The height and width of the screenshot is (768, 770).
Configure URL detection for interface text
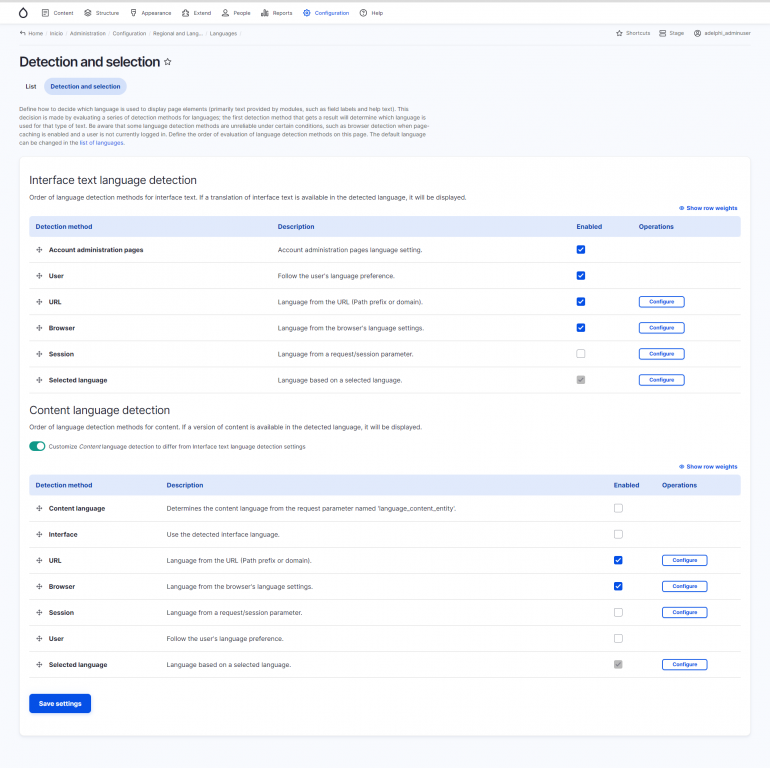tap(661, 301)
